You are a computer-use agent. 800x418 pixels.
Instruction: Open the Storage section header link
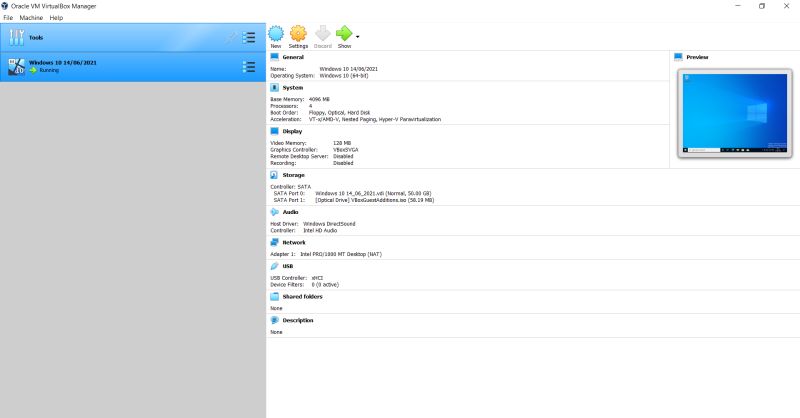point(293,175)
